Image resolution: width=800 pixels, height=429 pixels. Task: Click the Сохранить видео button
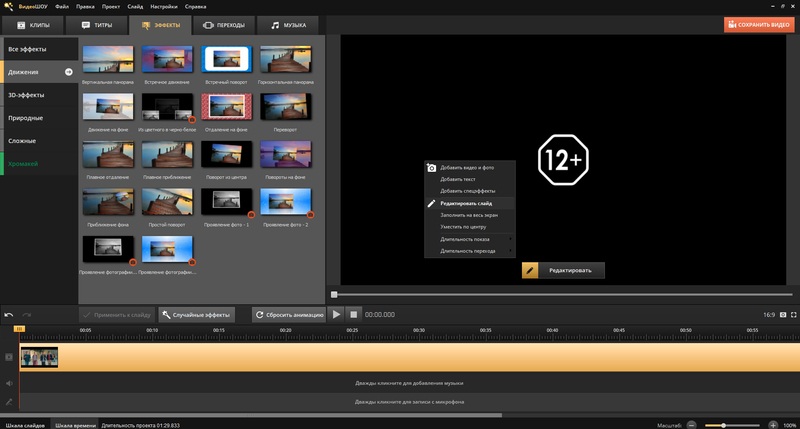[759, 23]
